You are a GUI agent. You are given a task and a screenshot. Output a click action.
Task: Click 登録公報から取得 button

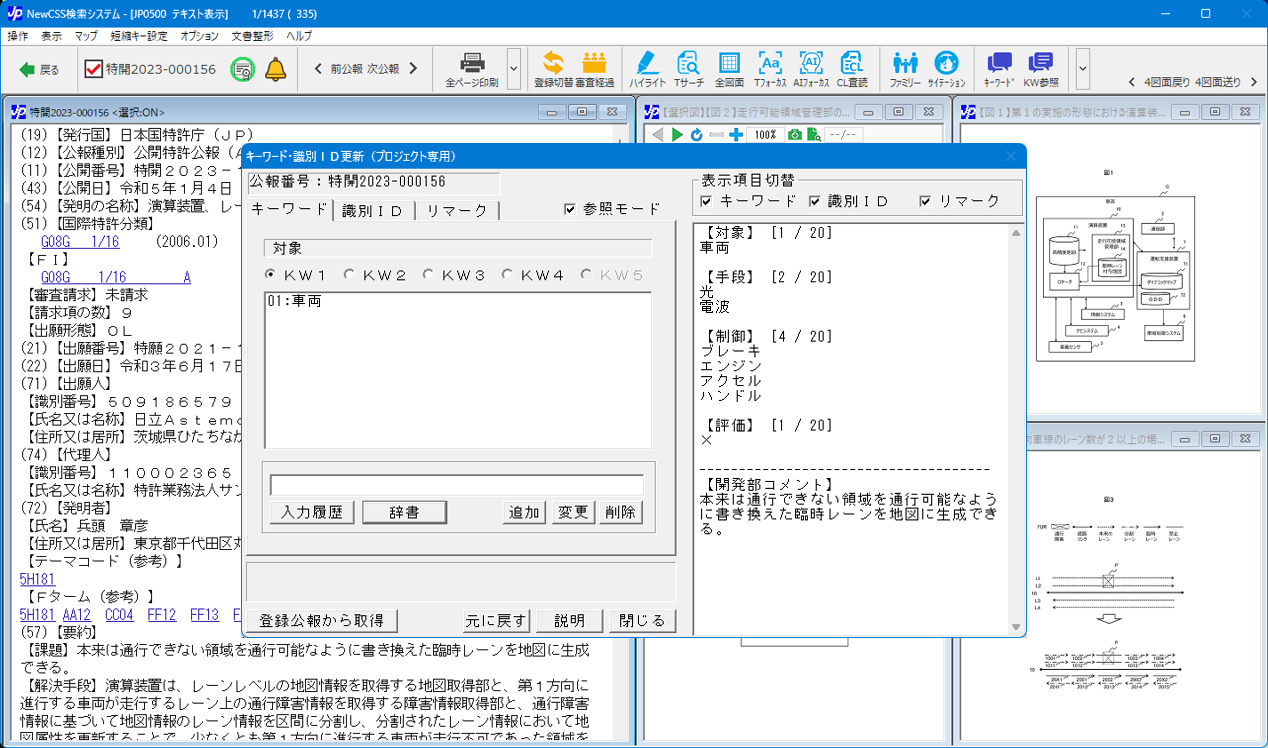pyautogui.click(x=322, y=620)
